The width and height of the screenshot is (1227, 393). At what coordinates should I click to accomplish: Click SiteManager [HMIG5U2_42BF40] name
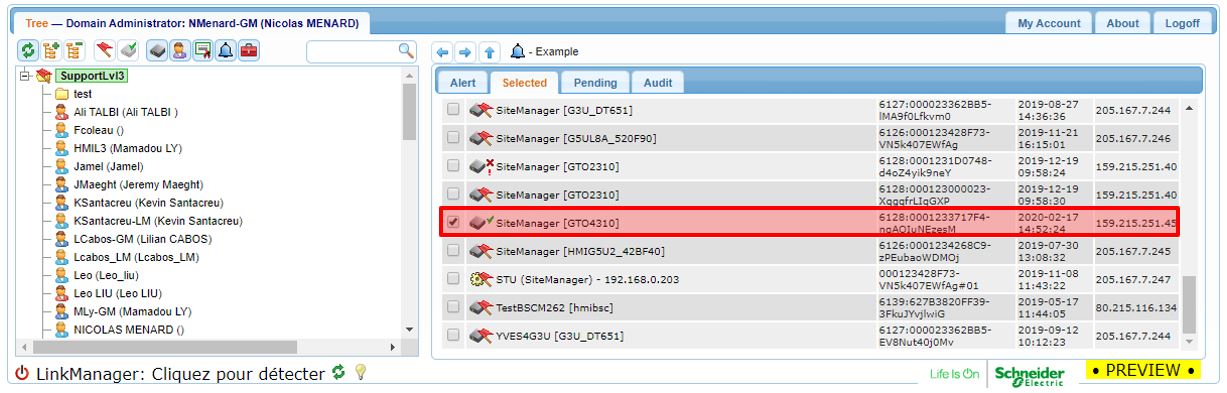click(580, 251)
